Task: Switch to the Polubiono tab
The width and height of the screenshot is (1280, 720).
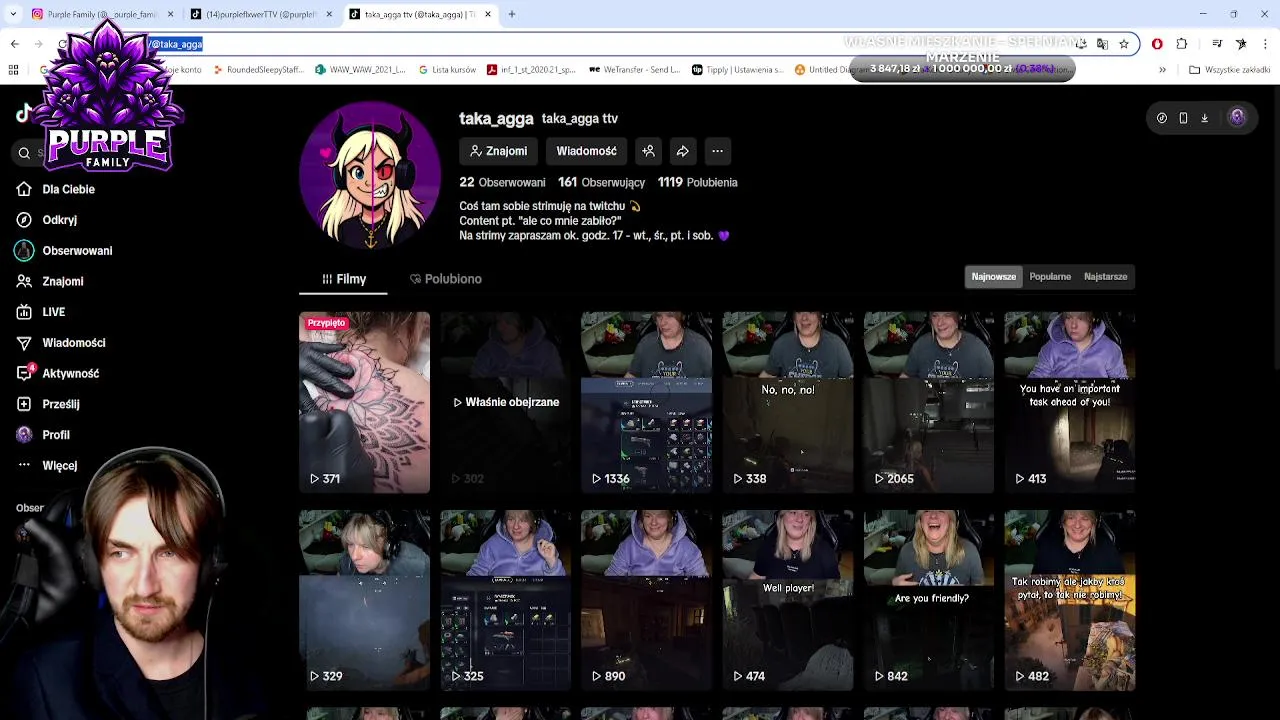Action: [x=445, y=279]
